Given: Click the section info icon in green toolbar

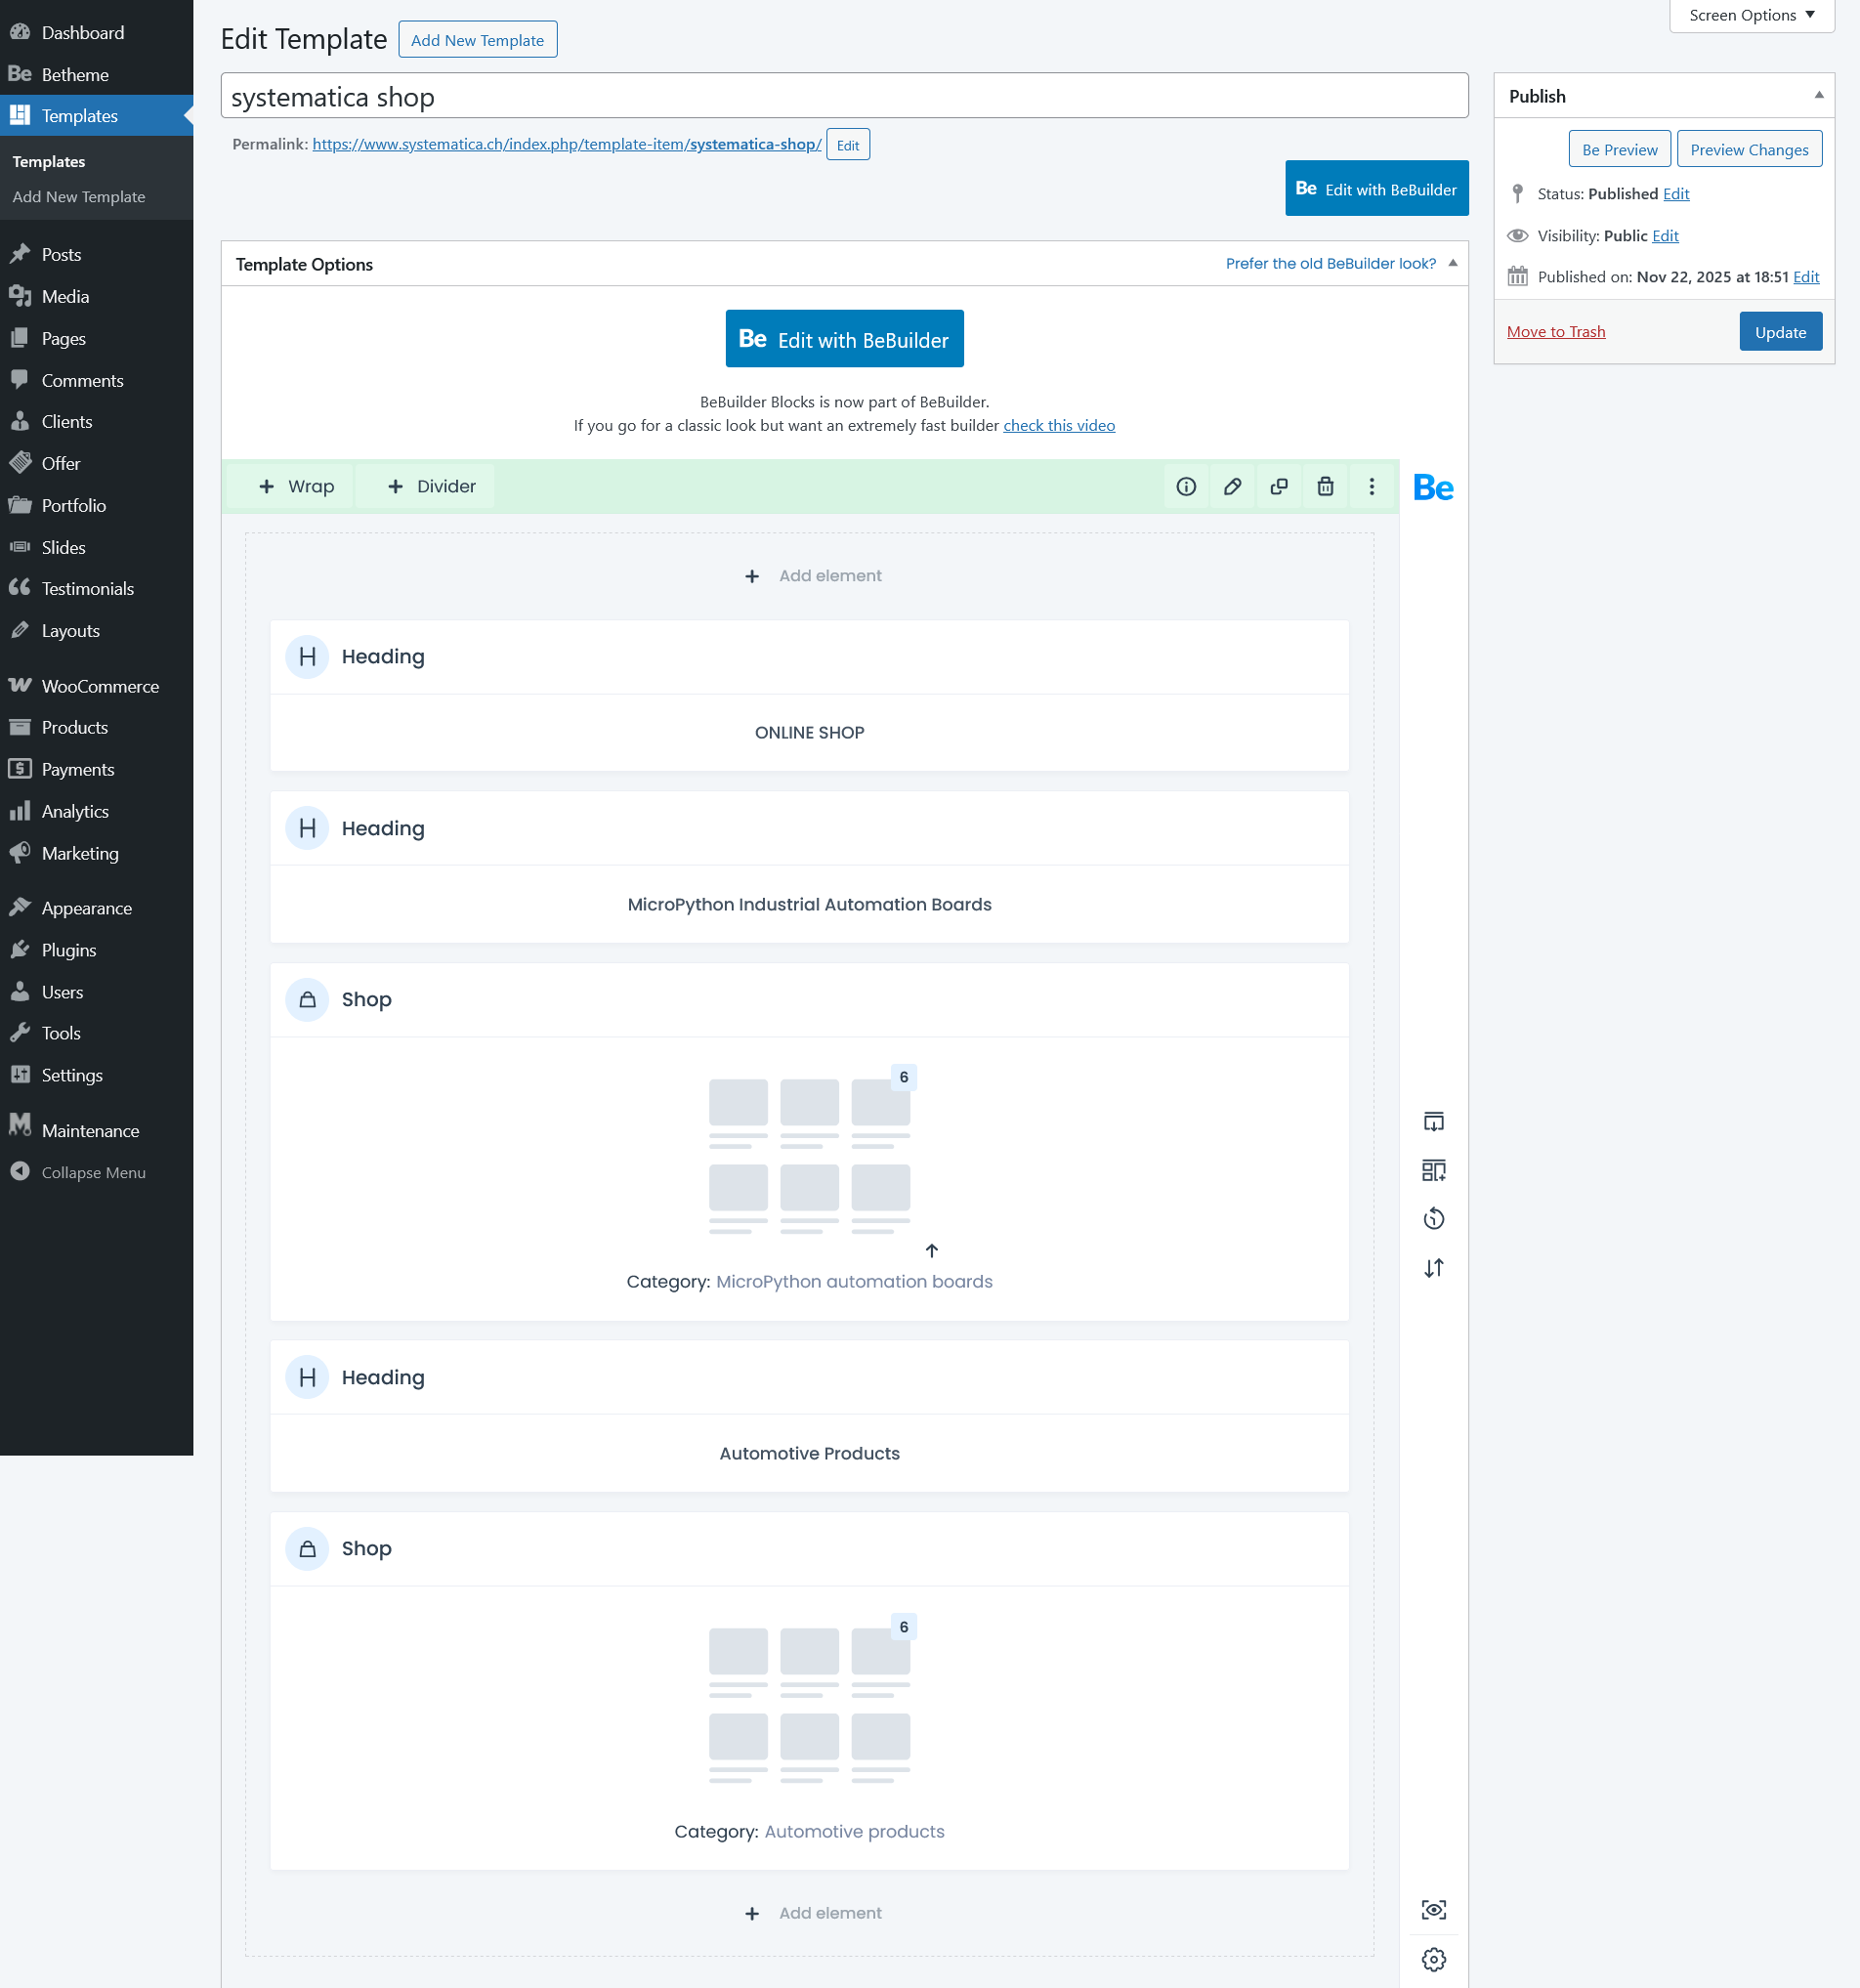Looking at the screenshot, I should (1186, 486).
